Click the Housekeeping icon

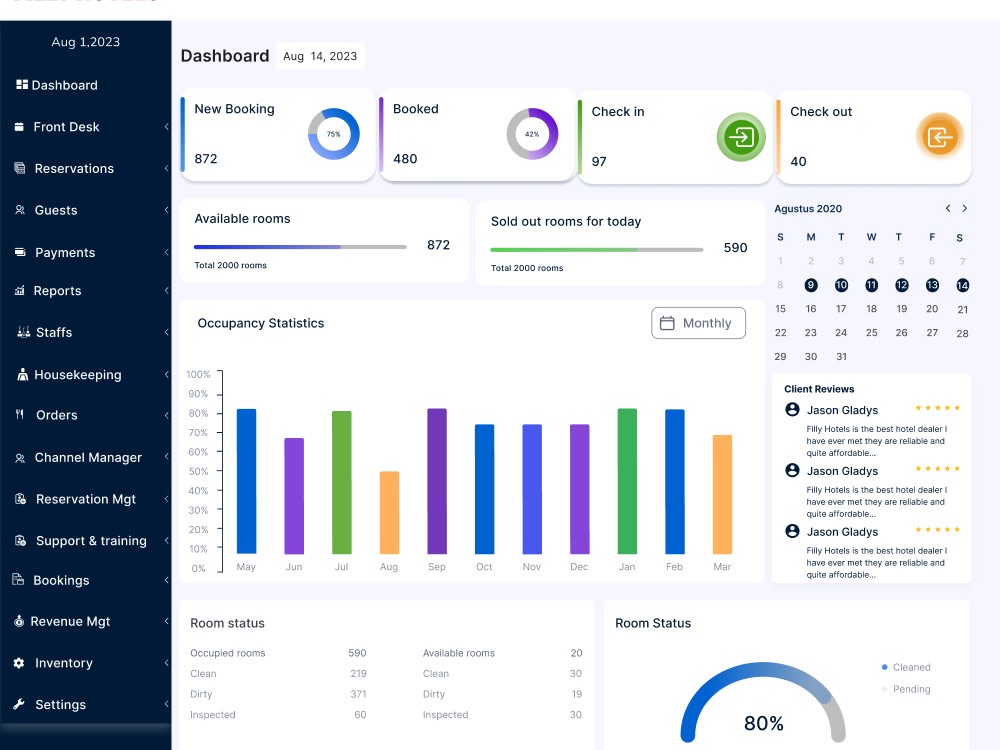(x=22, y=374)
